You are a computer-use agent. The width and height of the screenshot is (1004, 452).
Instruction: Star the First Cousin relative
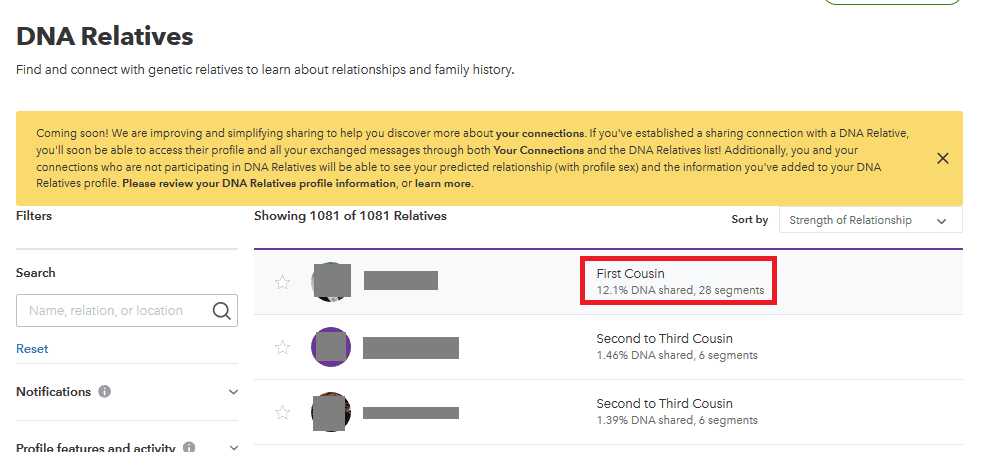pos(282,282)
